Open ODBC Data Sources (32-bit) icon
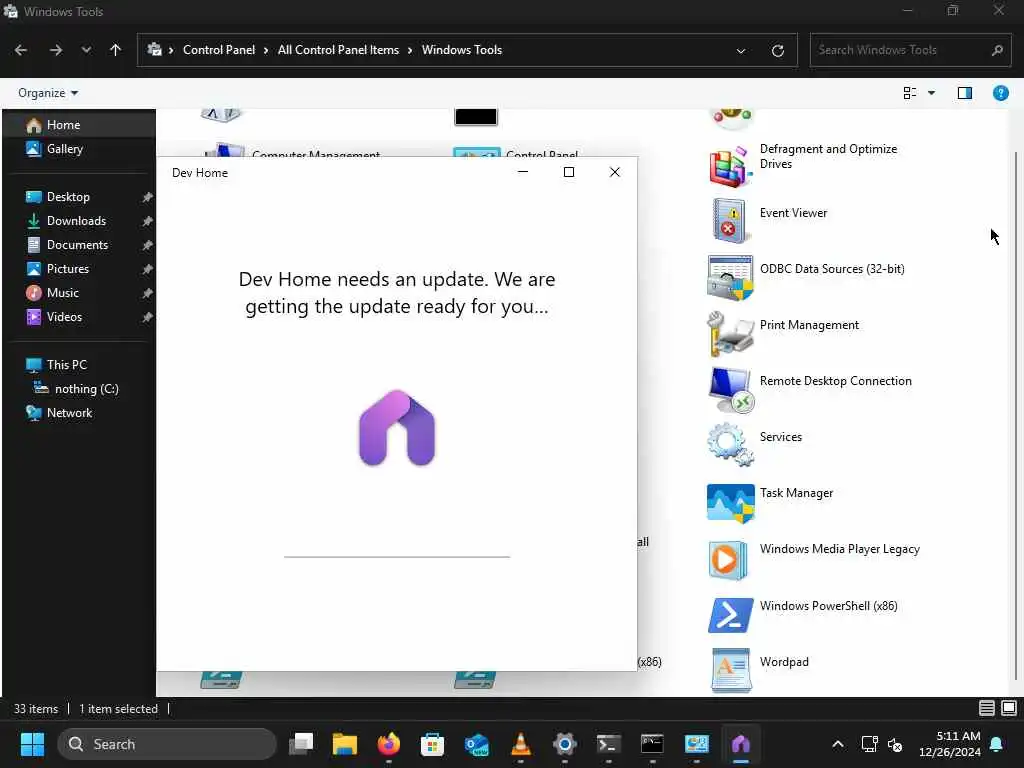Viewport: 1024px width, 768px height. pos(730,278)
